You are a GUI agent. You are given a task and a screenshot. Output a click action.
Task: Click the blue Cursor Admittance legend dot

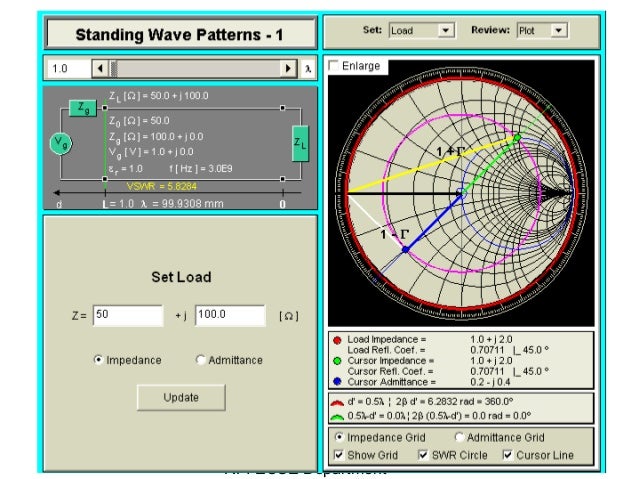(x=337, y=382)
